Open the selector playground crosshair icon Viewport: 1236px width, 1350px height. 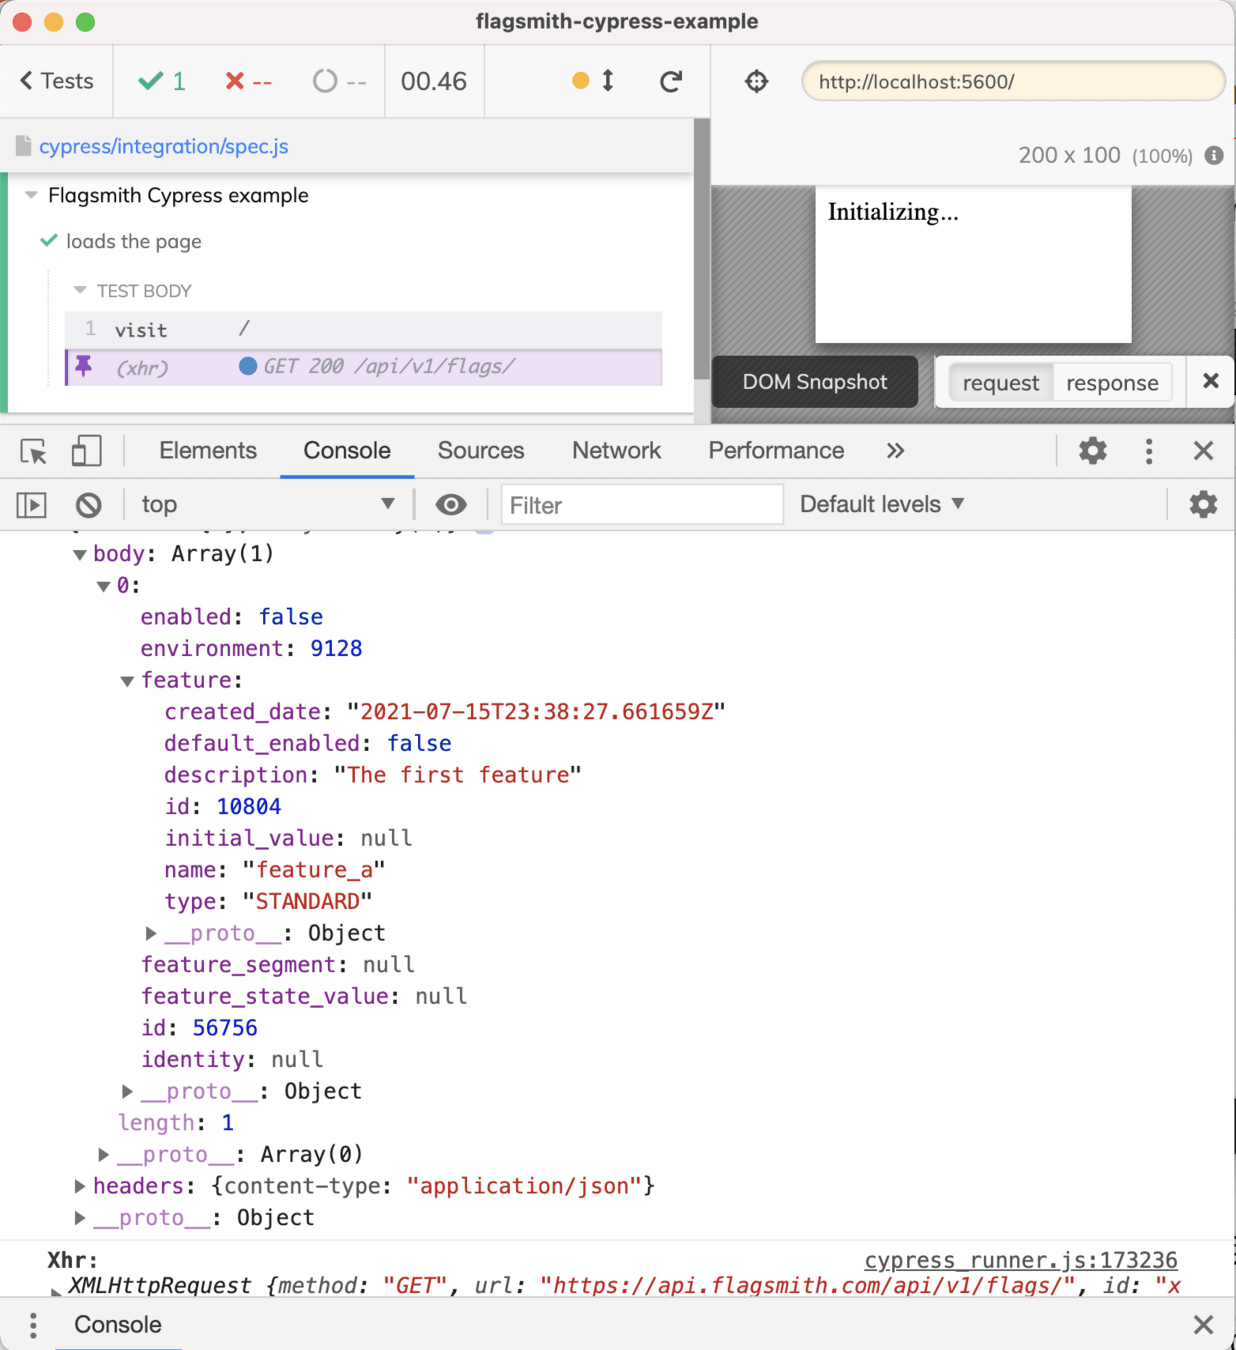(x=757, y=81)
